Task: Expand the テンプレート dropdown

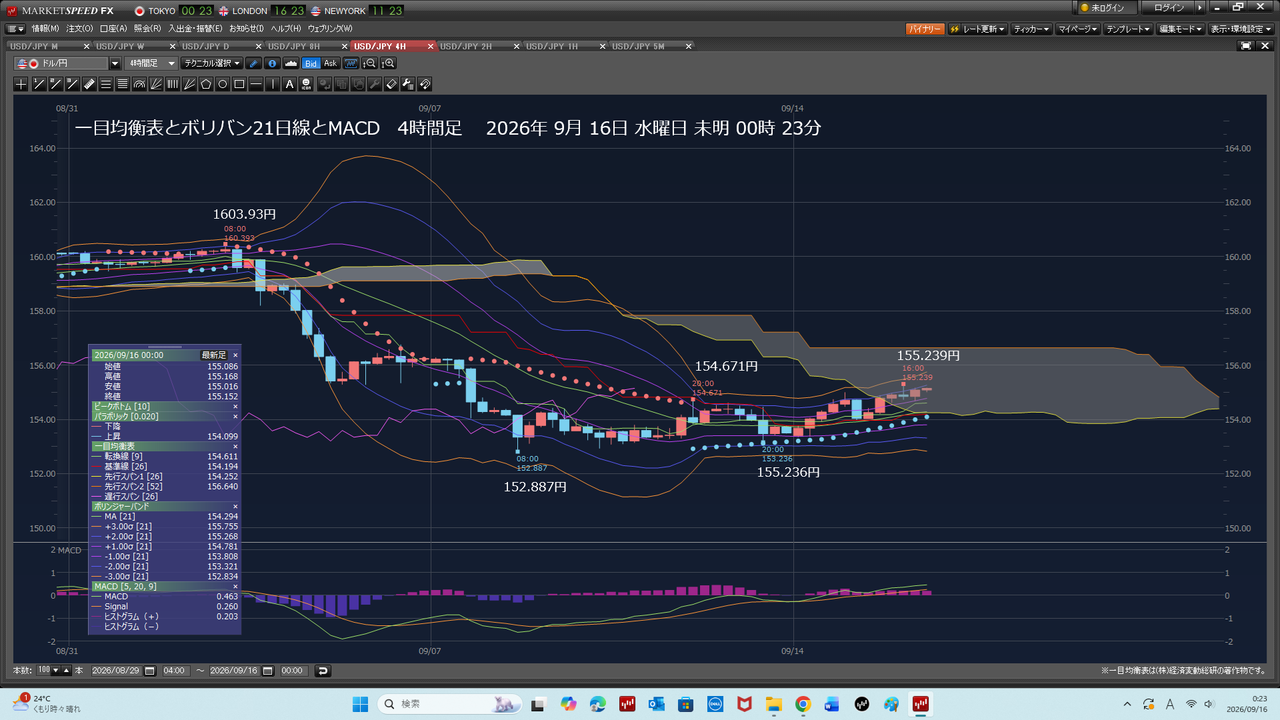Action: tap(1127, 30)
